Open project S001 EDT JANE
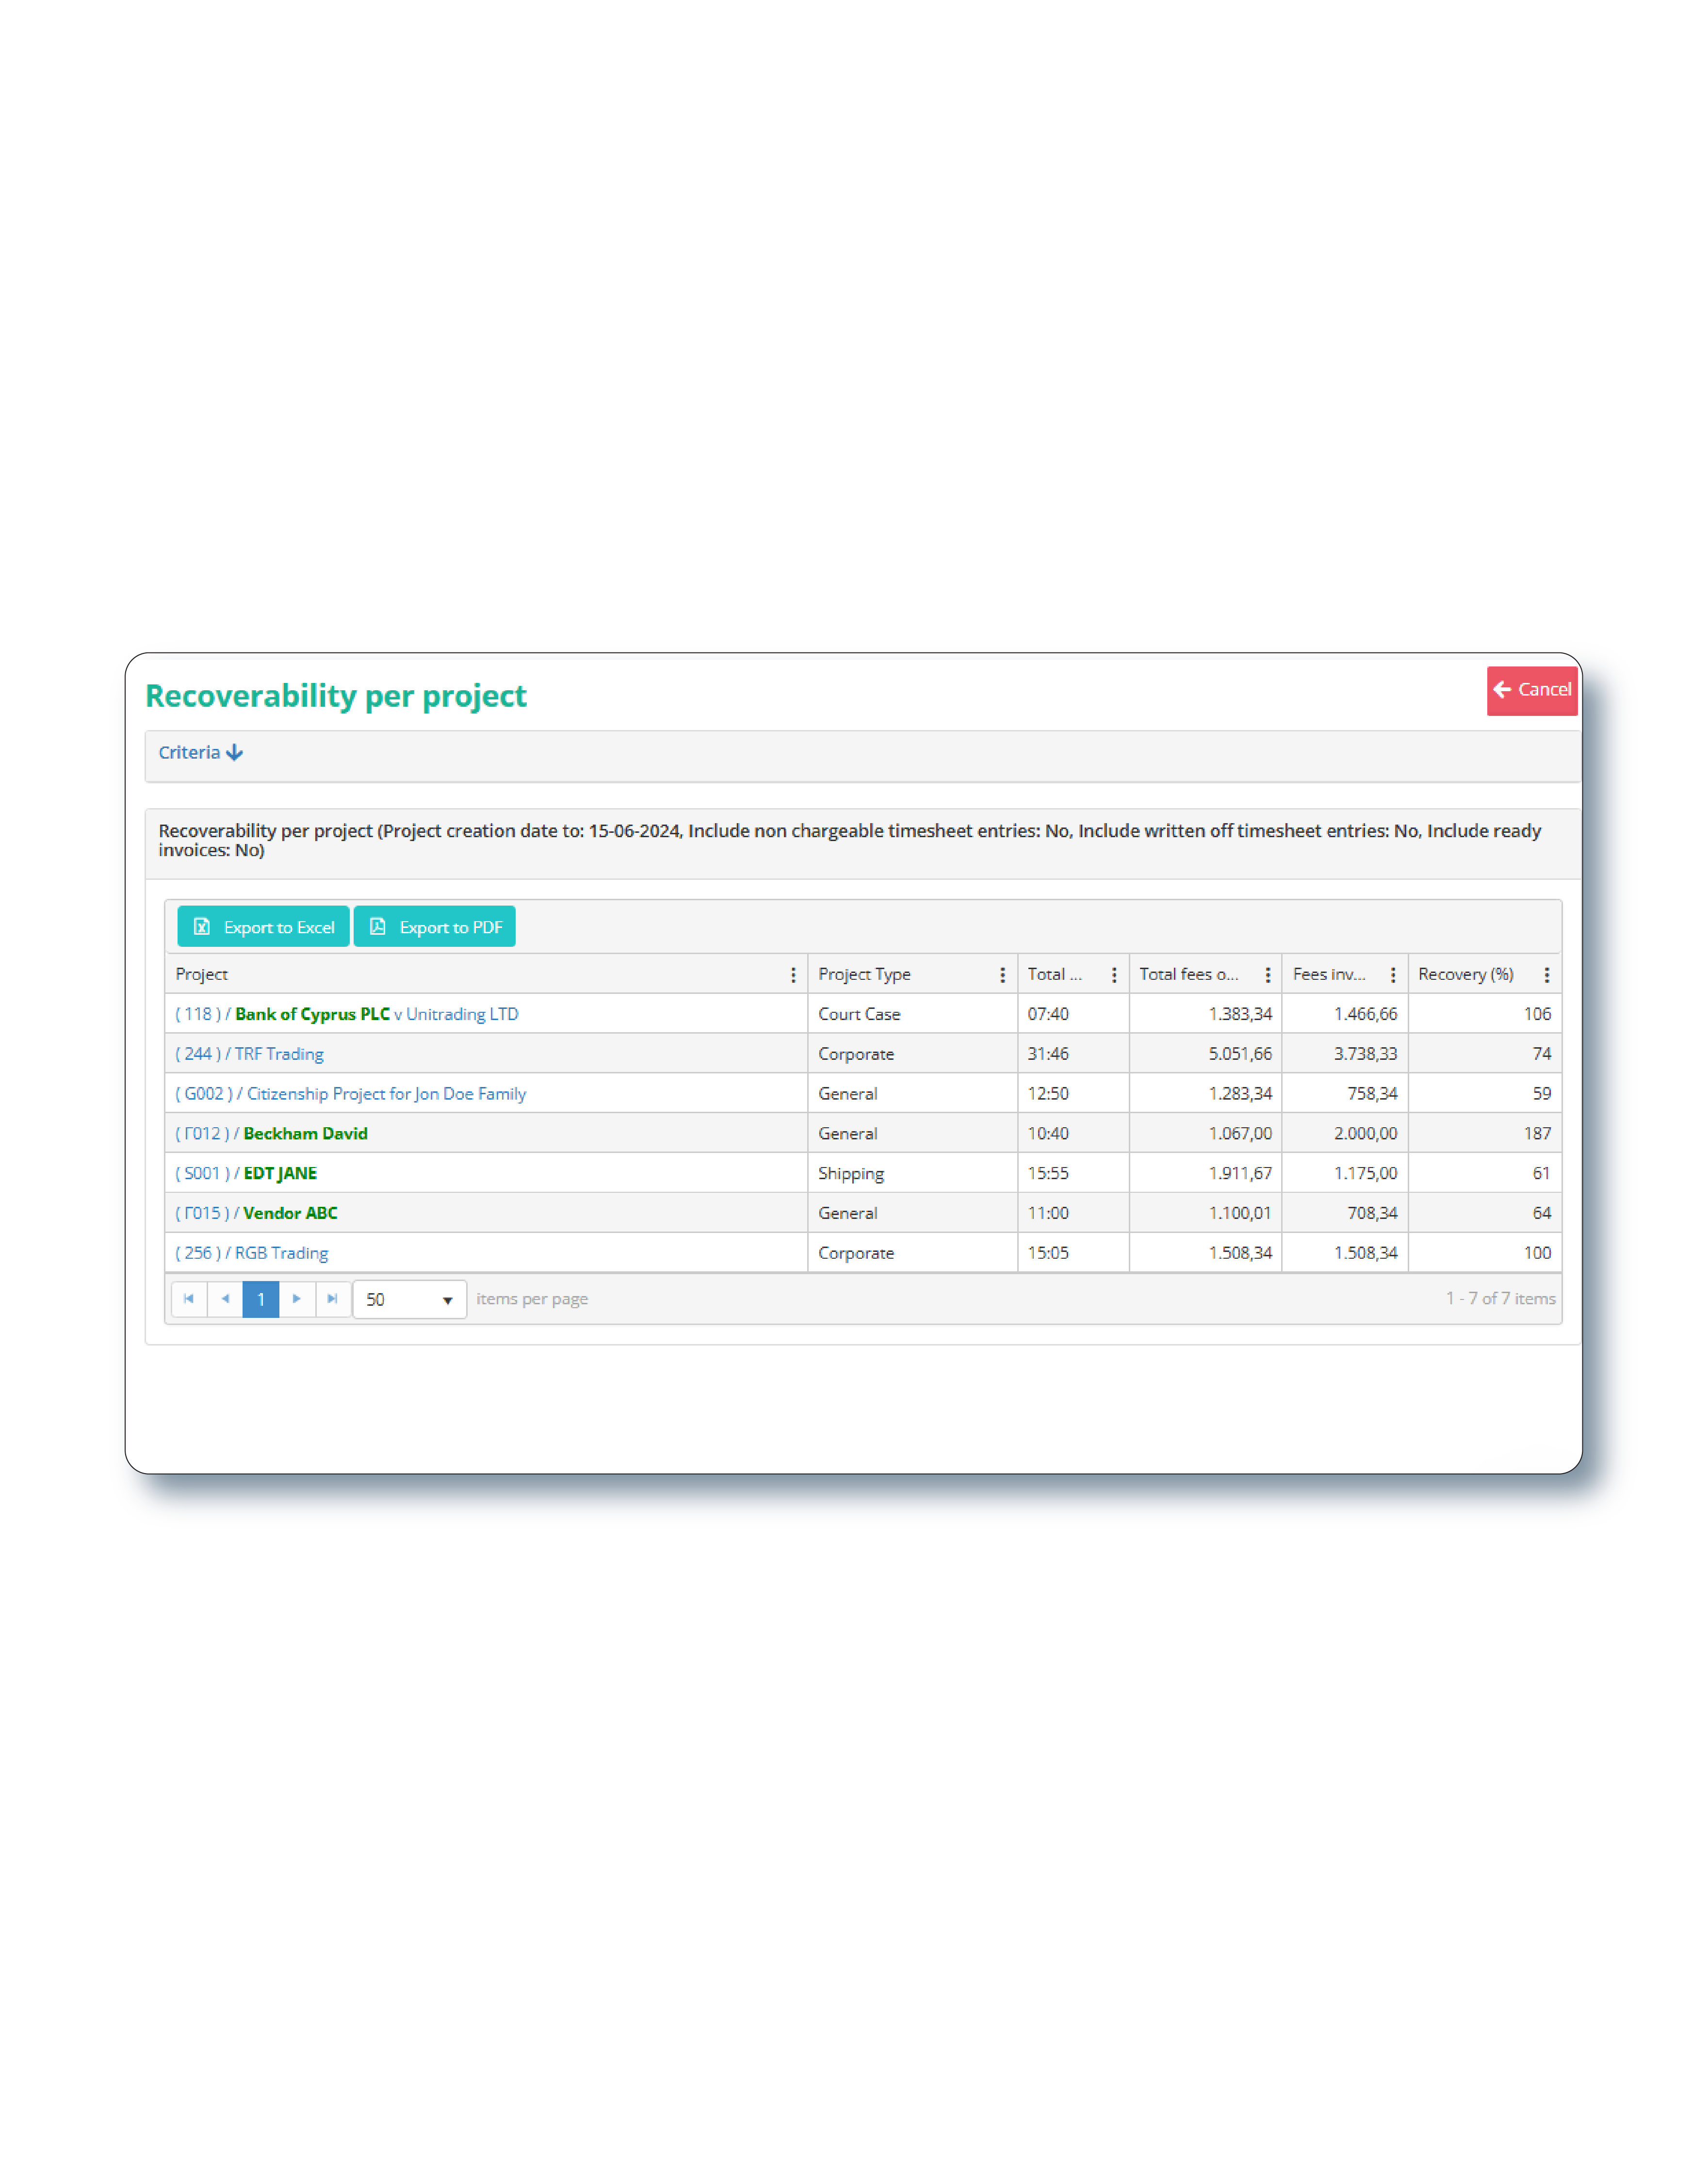Viewport: 1708px width, 2158px height. pyautogui.click(x=246, y=1173)
